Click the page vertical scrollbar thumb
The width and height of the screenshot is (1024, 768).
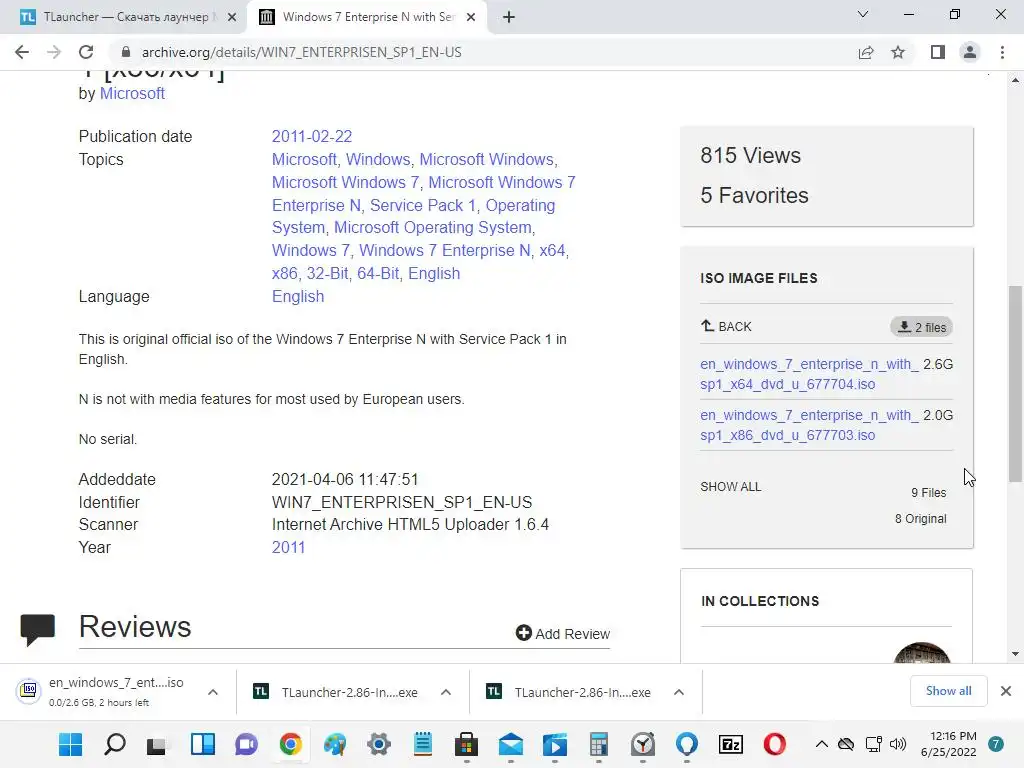tap(1015, 383)
